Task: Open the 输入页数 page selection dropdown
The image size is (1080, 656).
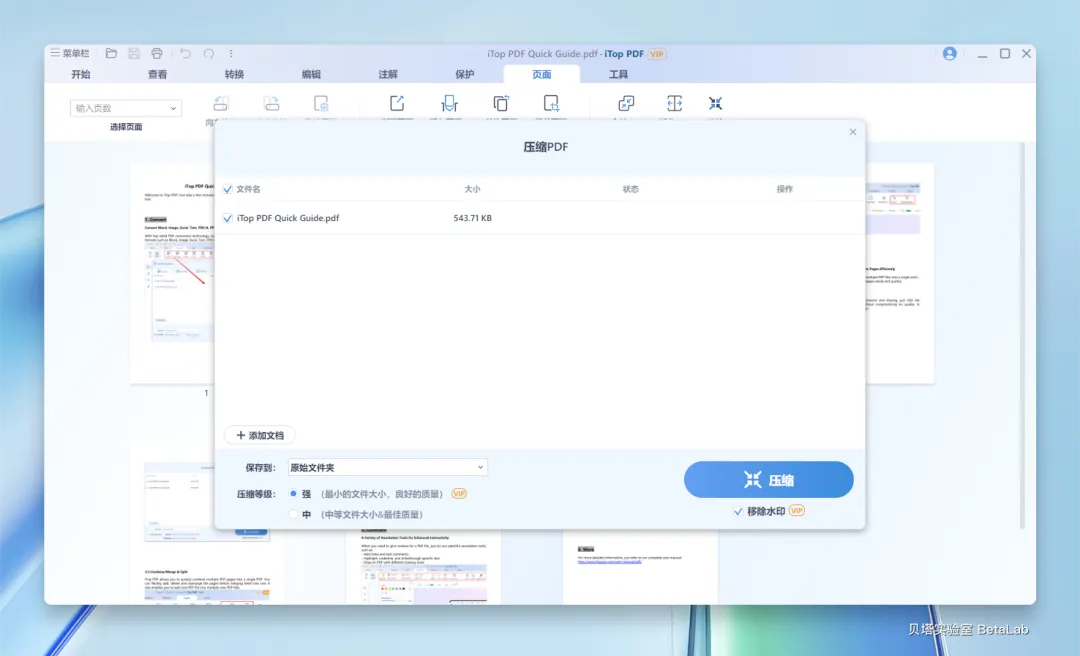Action: tap(126, 108)
